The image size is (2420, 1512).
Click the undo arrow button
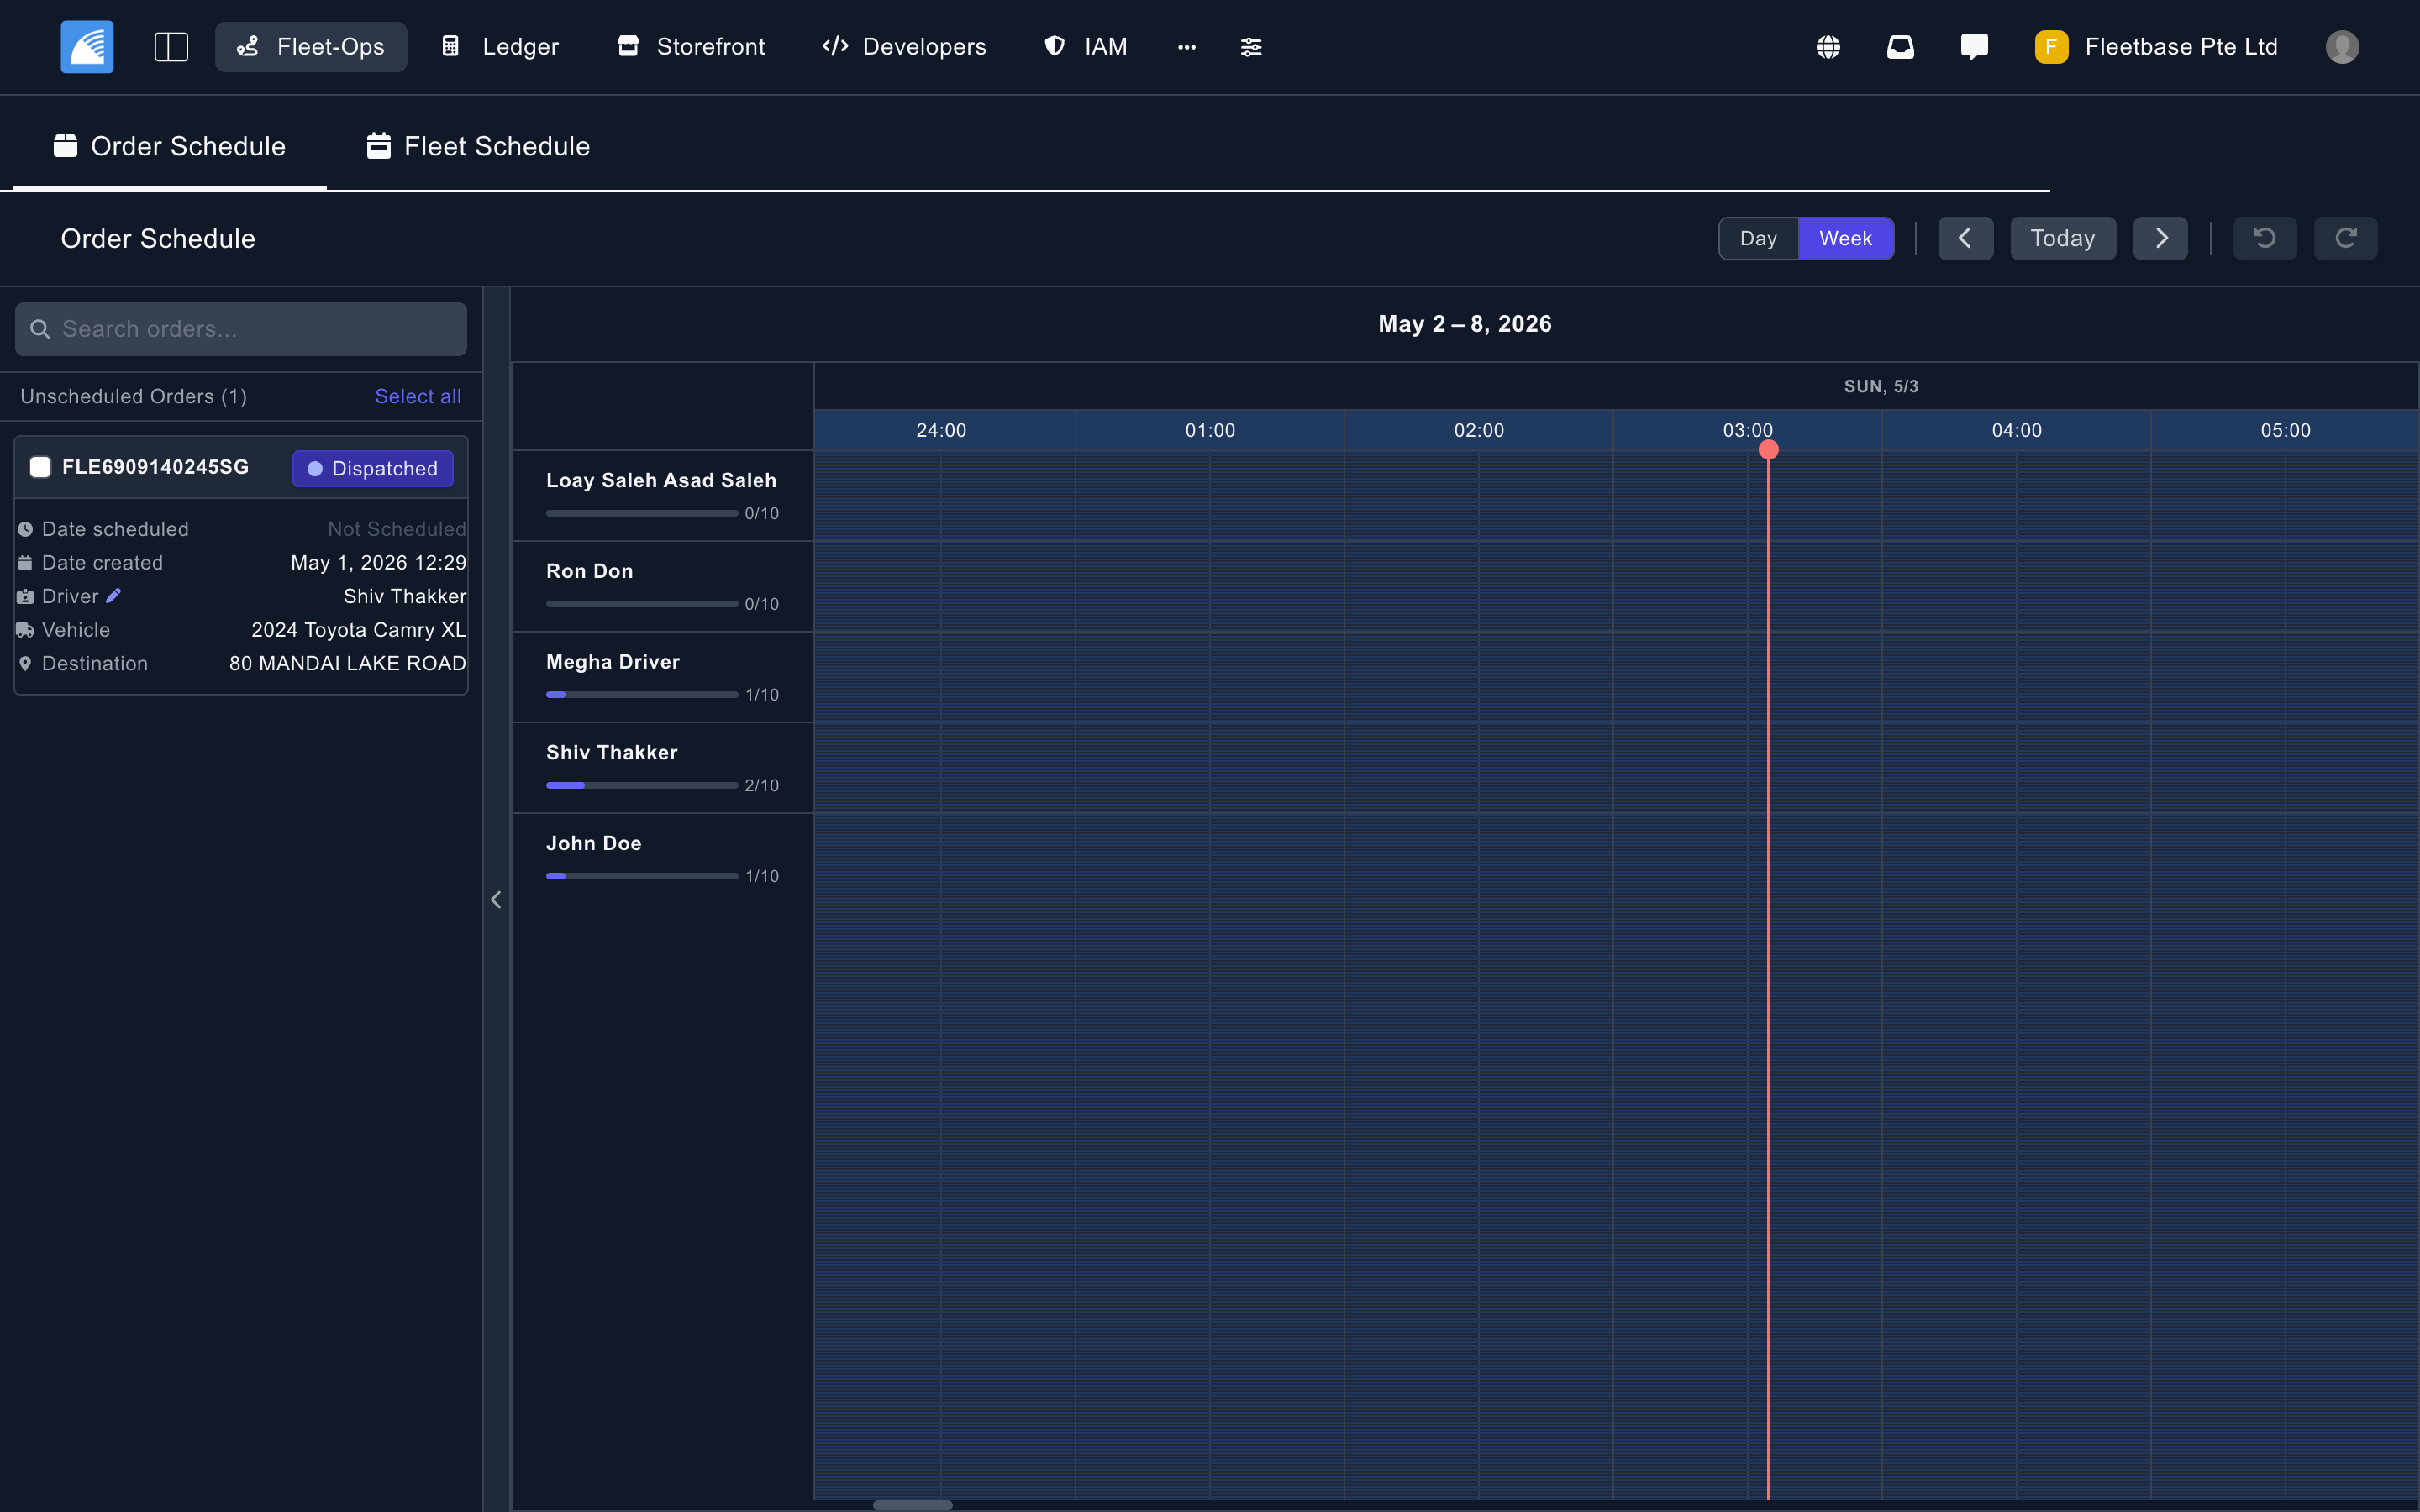(2265, 238)
